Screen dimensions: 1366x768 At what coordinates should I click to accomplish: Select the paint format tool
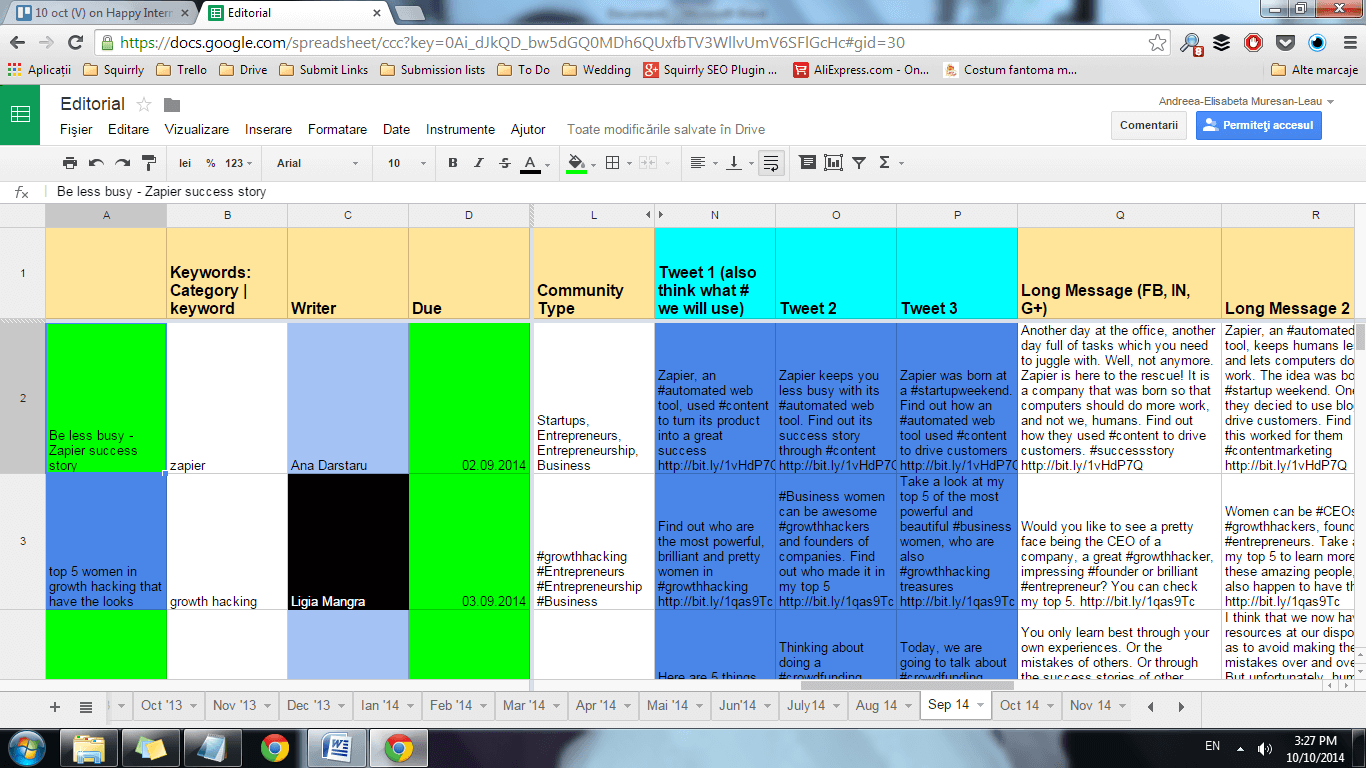(x=149, y=163)
